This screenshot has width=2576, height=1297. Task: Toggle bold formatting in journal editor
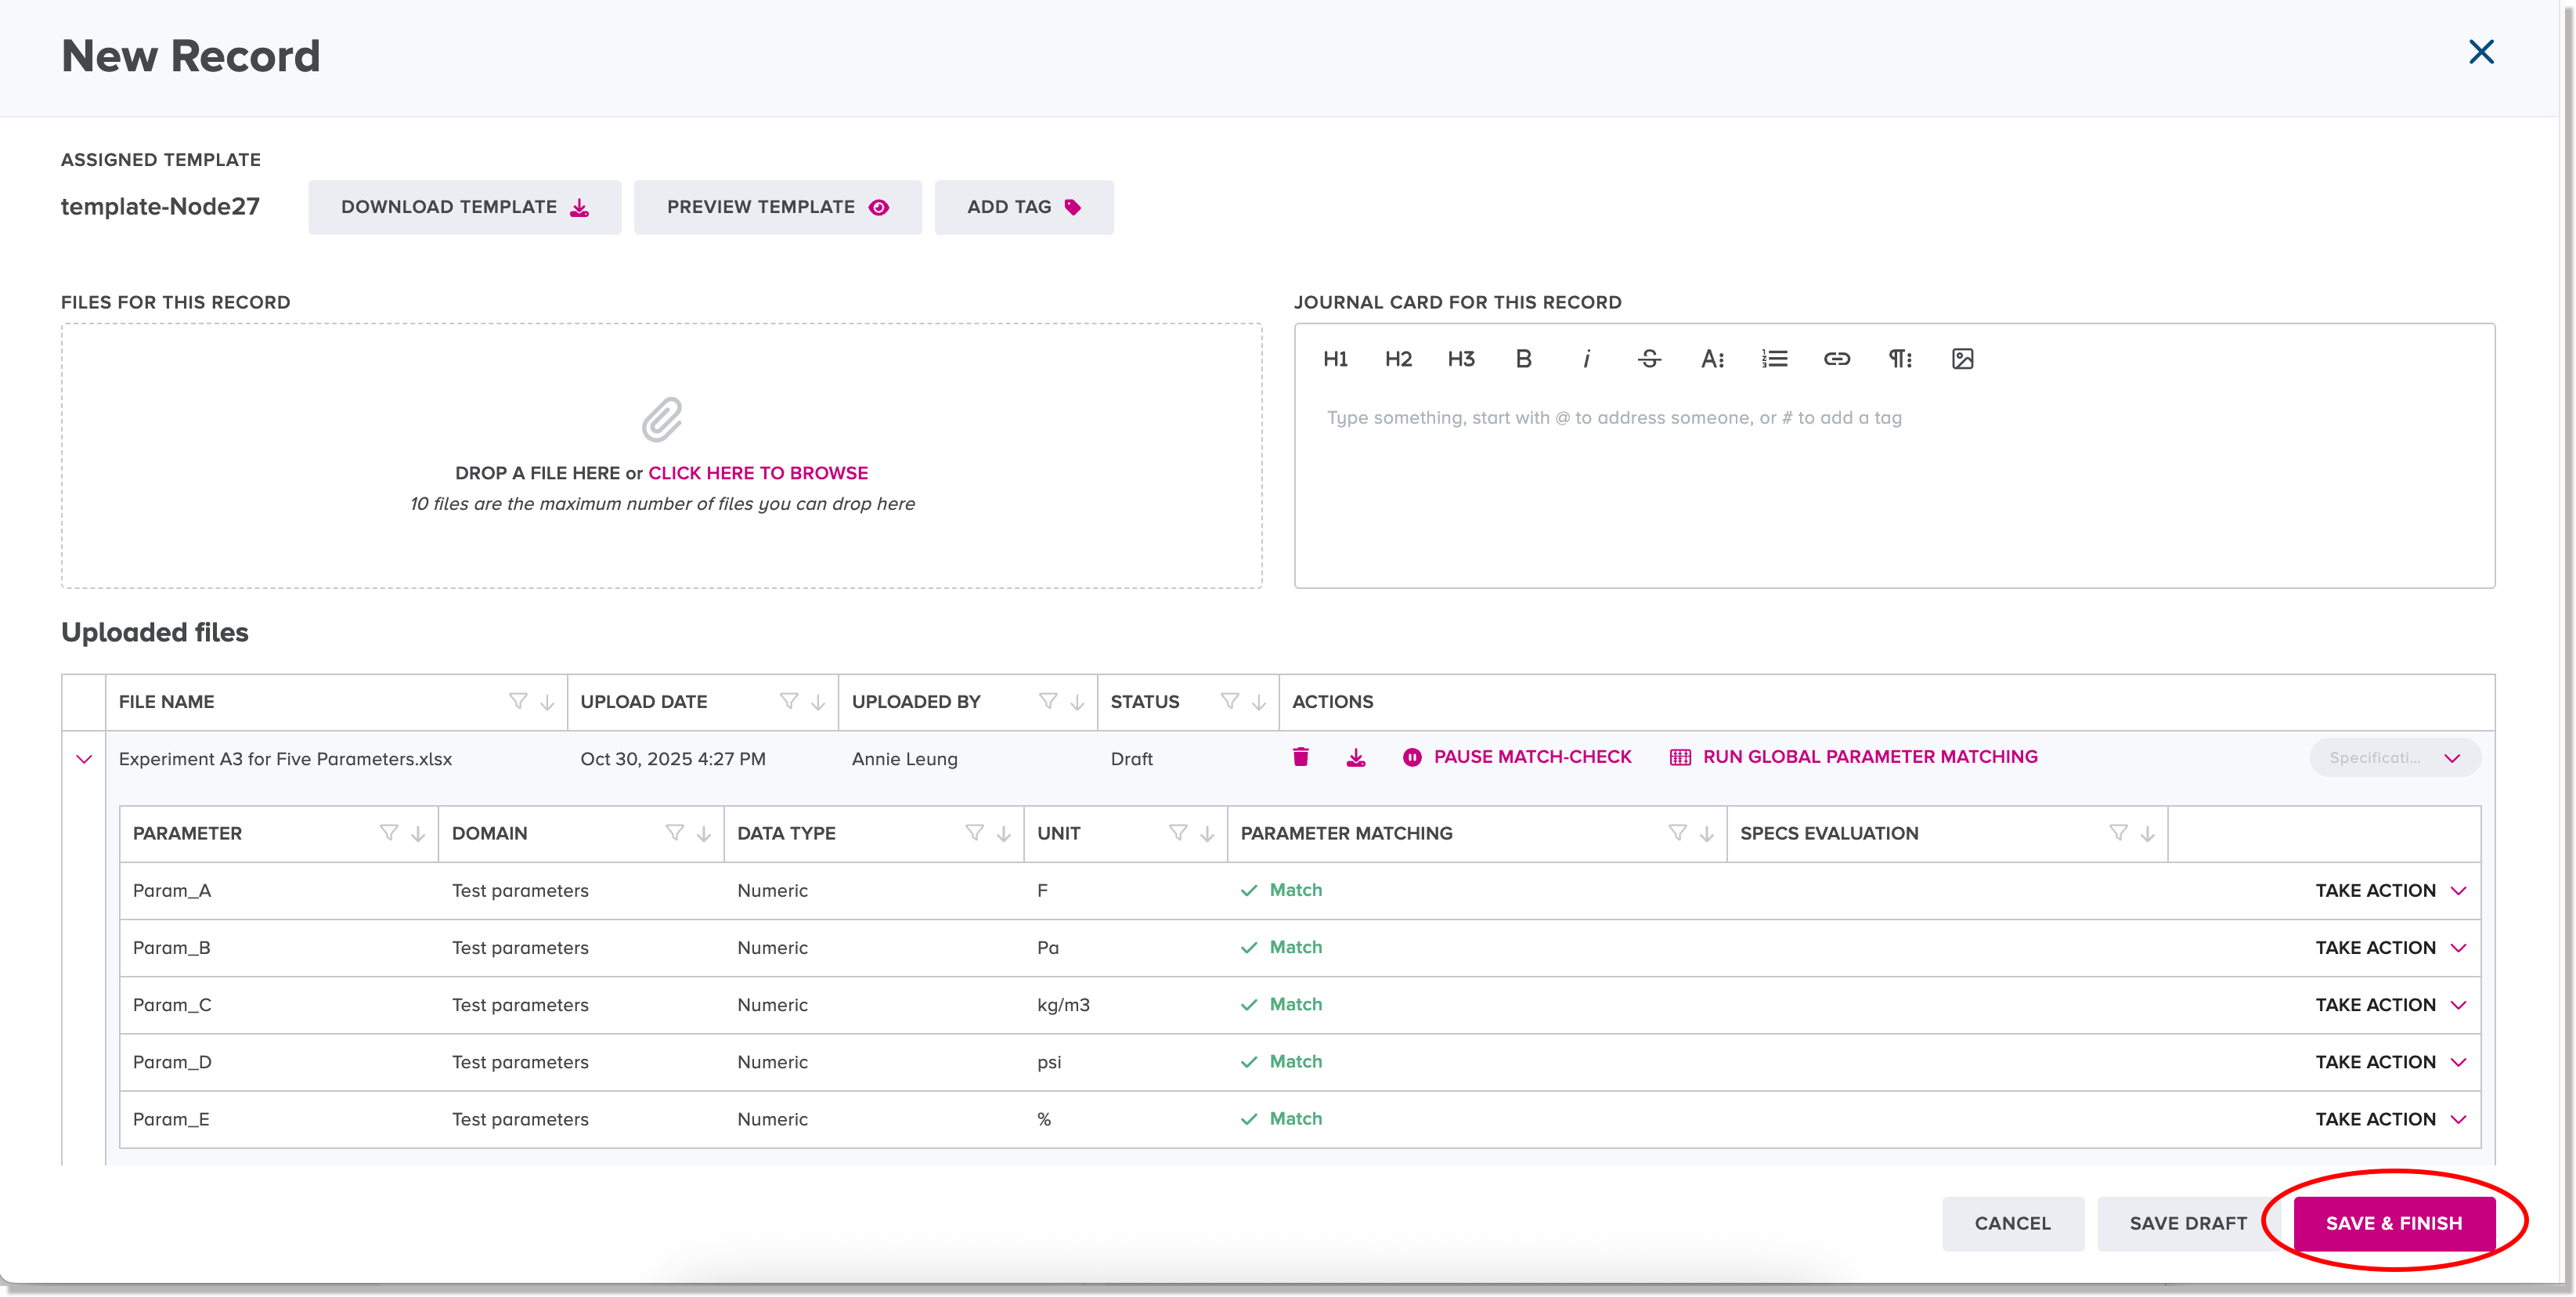coord(1523,358)
